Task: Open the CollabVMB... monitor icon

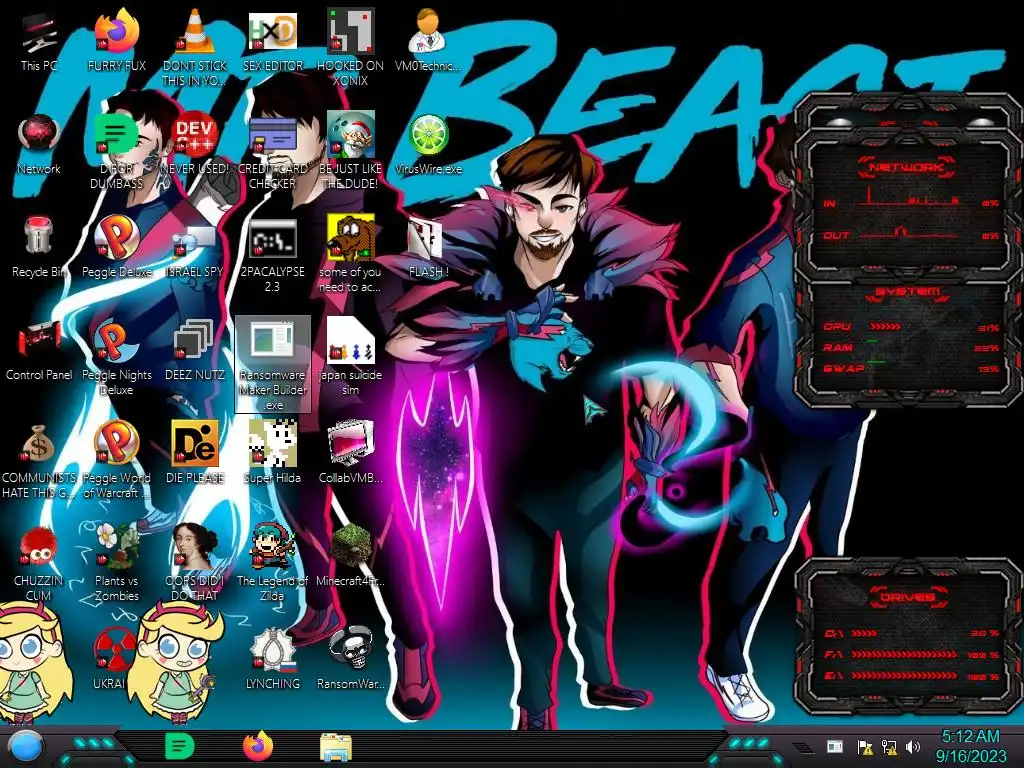Action: [350, 453]
